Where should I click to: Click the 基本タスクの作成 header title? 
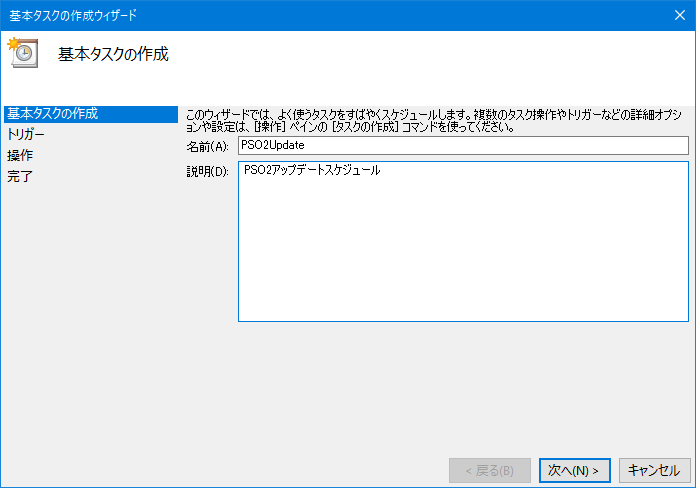pyautogui.click(x=113, y=54)
